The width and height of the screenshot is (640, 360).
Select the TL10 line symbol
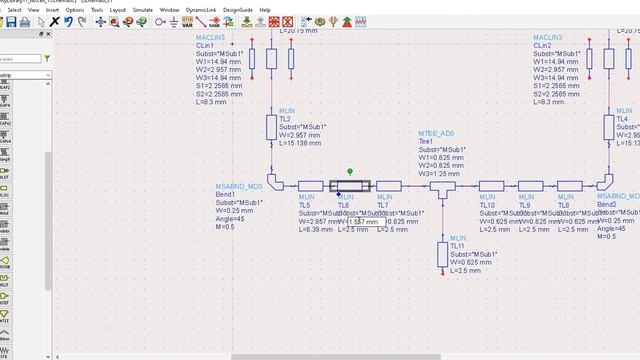pyautogui.click(x=491, y=186)
